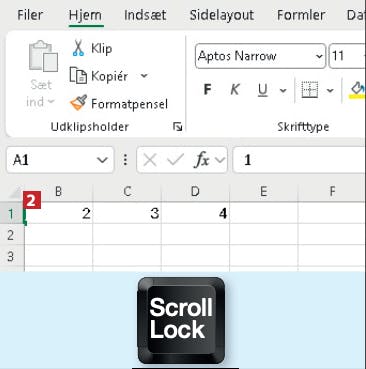Click the fx insert function icon

click(201, 160)
